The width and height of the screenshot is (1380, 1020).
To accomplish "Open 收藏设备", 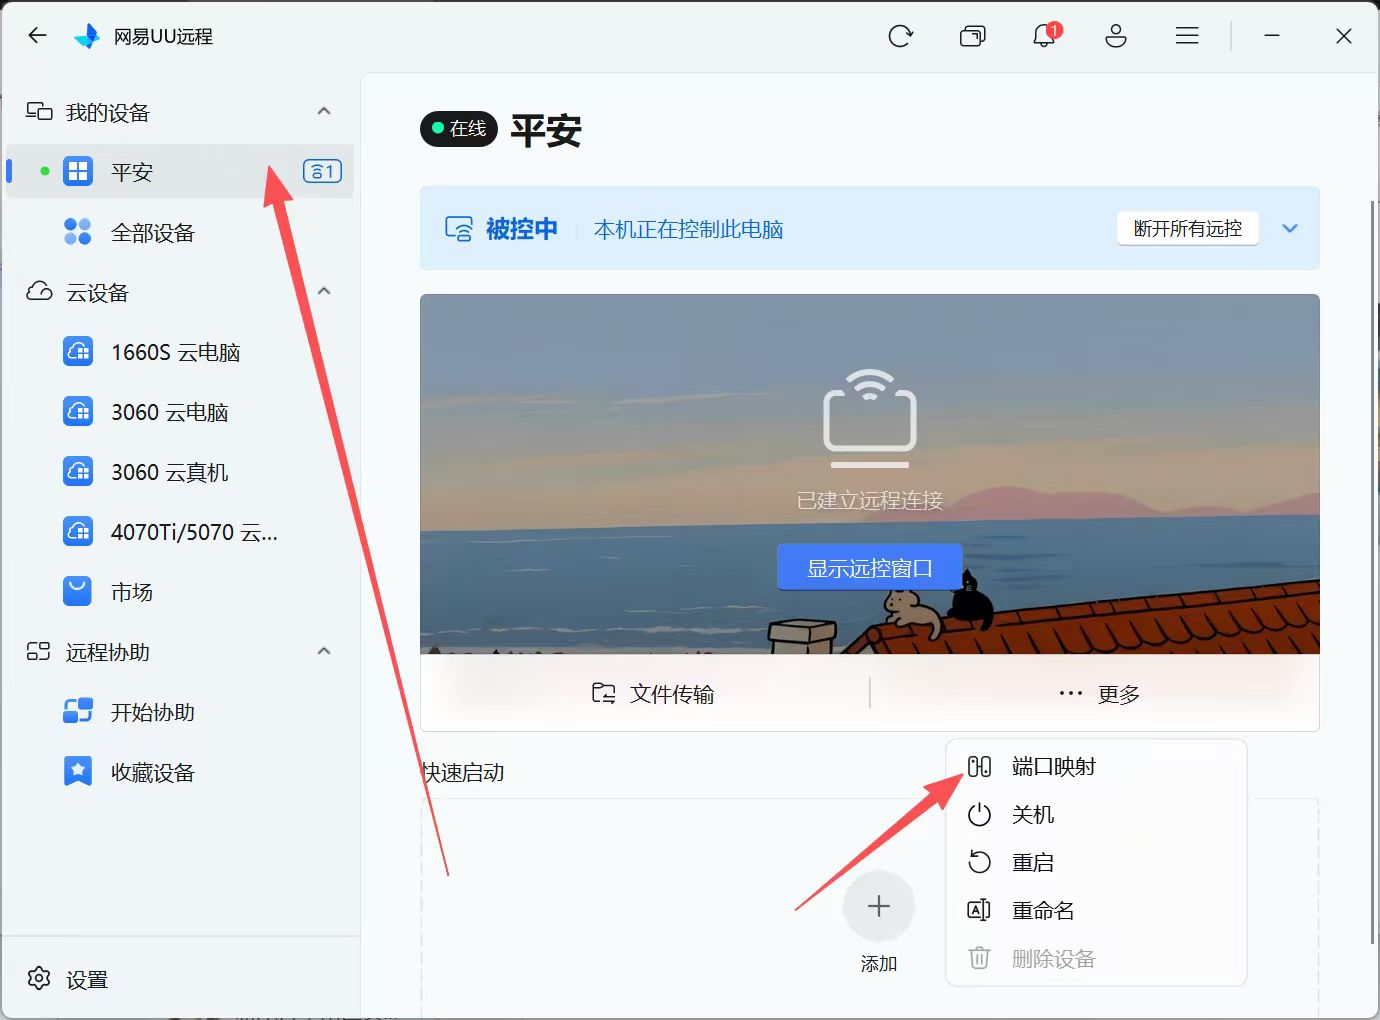I will [180, 772].
